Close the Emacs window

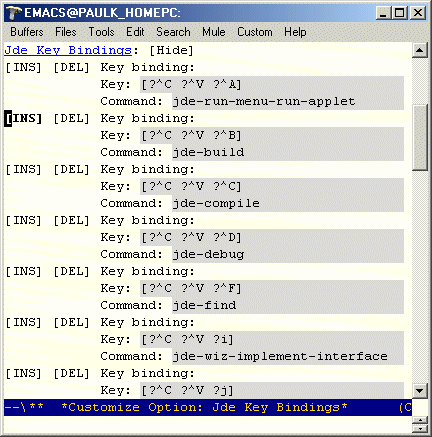pyautogui.click(x=418, y=13)
